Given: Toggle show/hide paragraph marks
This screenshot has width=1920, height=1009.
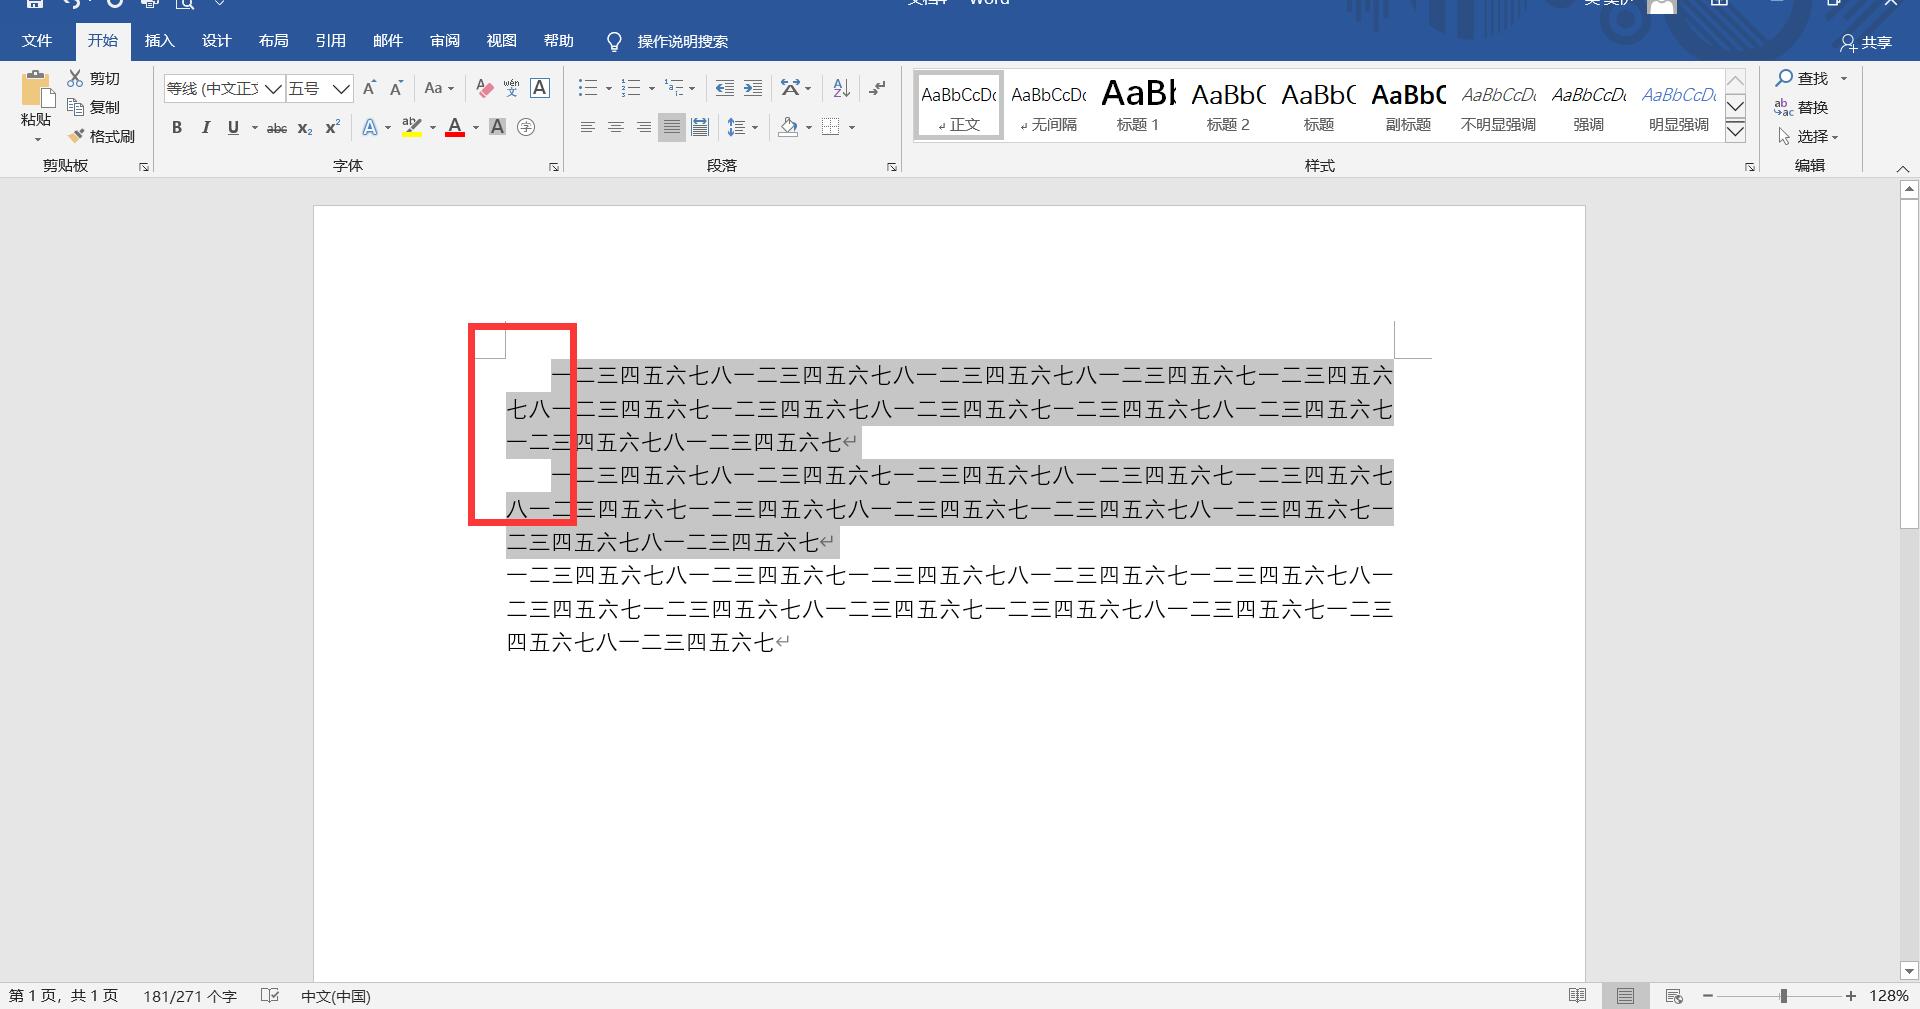Looking at the screenshot, I should coord(877,88).
